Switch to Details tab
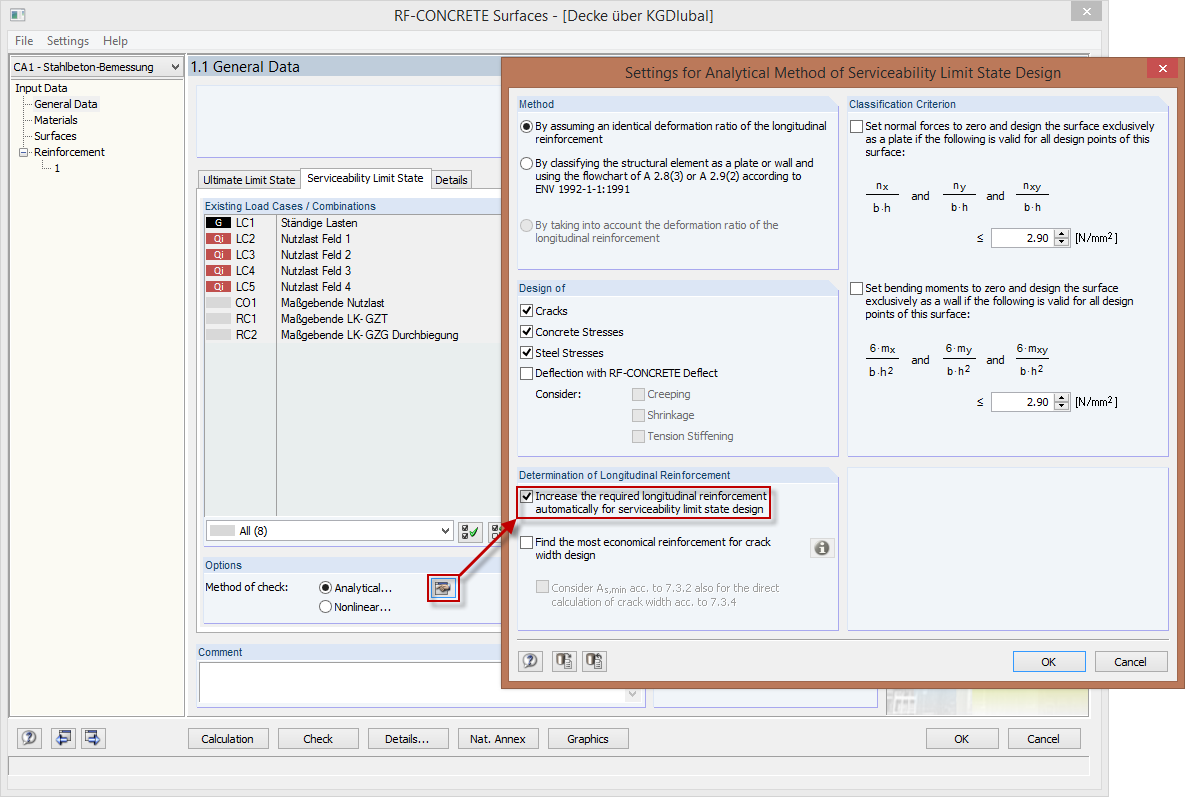Image resolution: width=1185 pixels, height=797 pixels. point(451,180)
